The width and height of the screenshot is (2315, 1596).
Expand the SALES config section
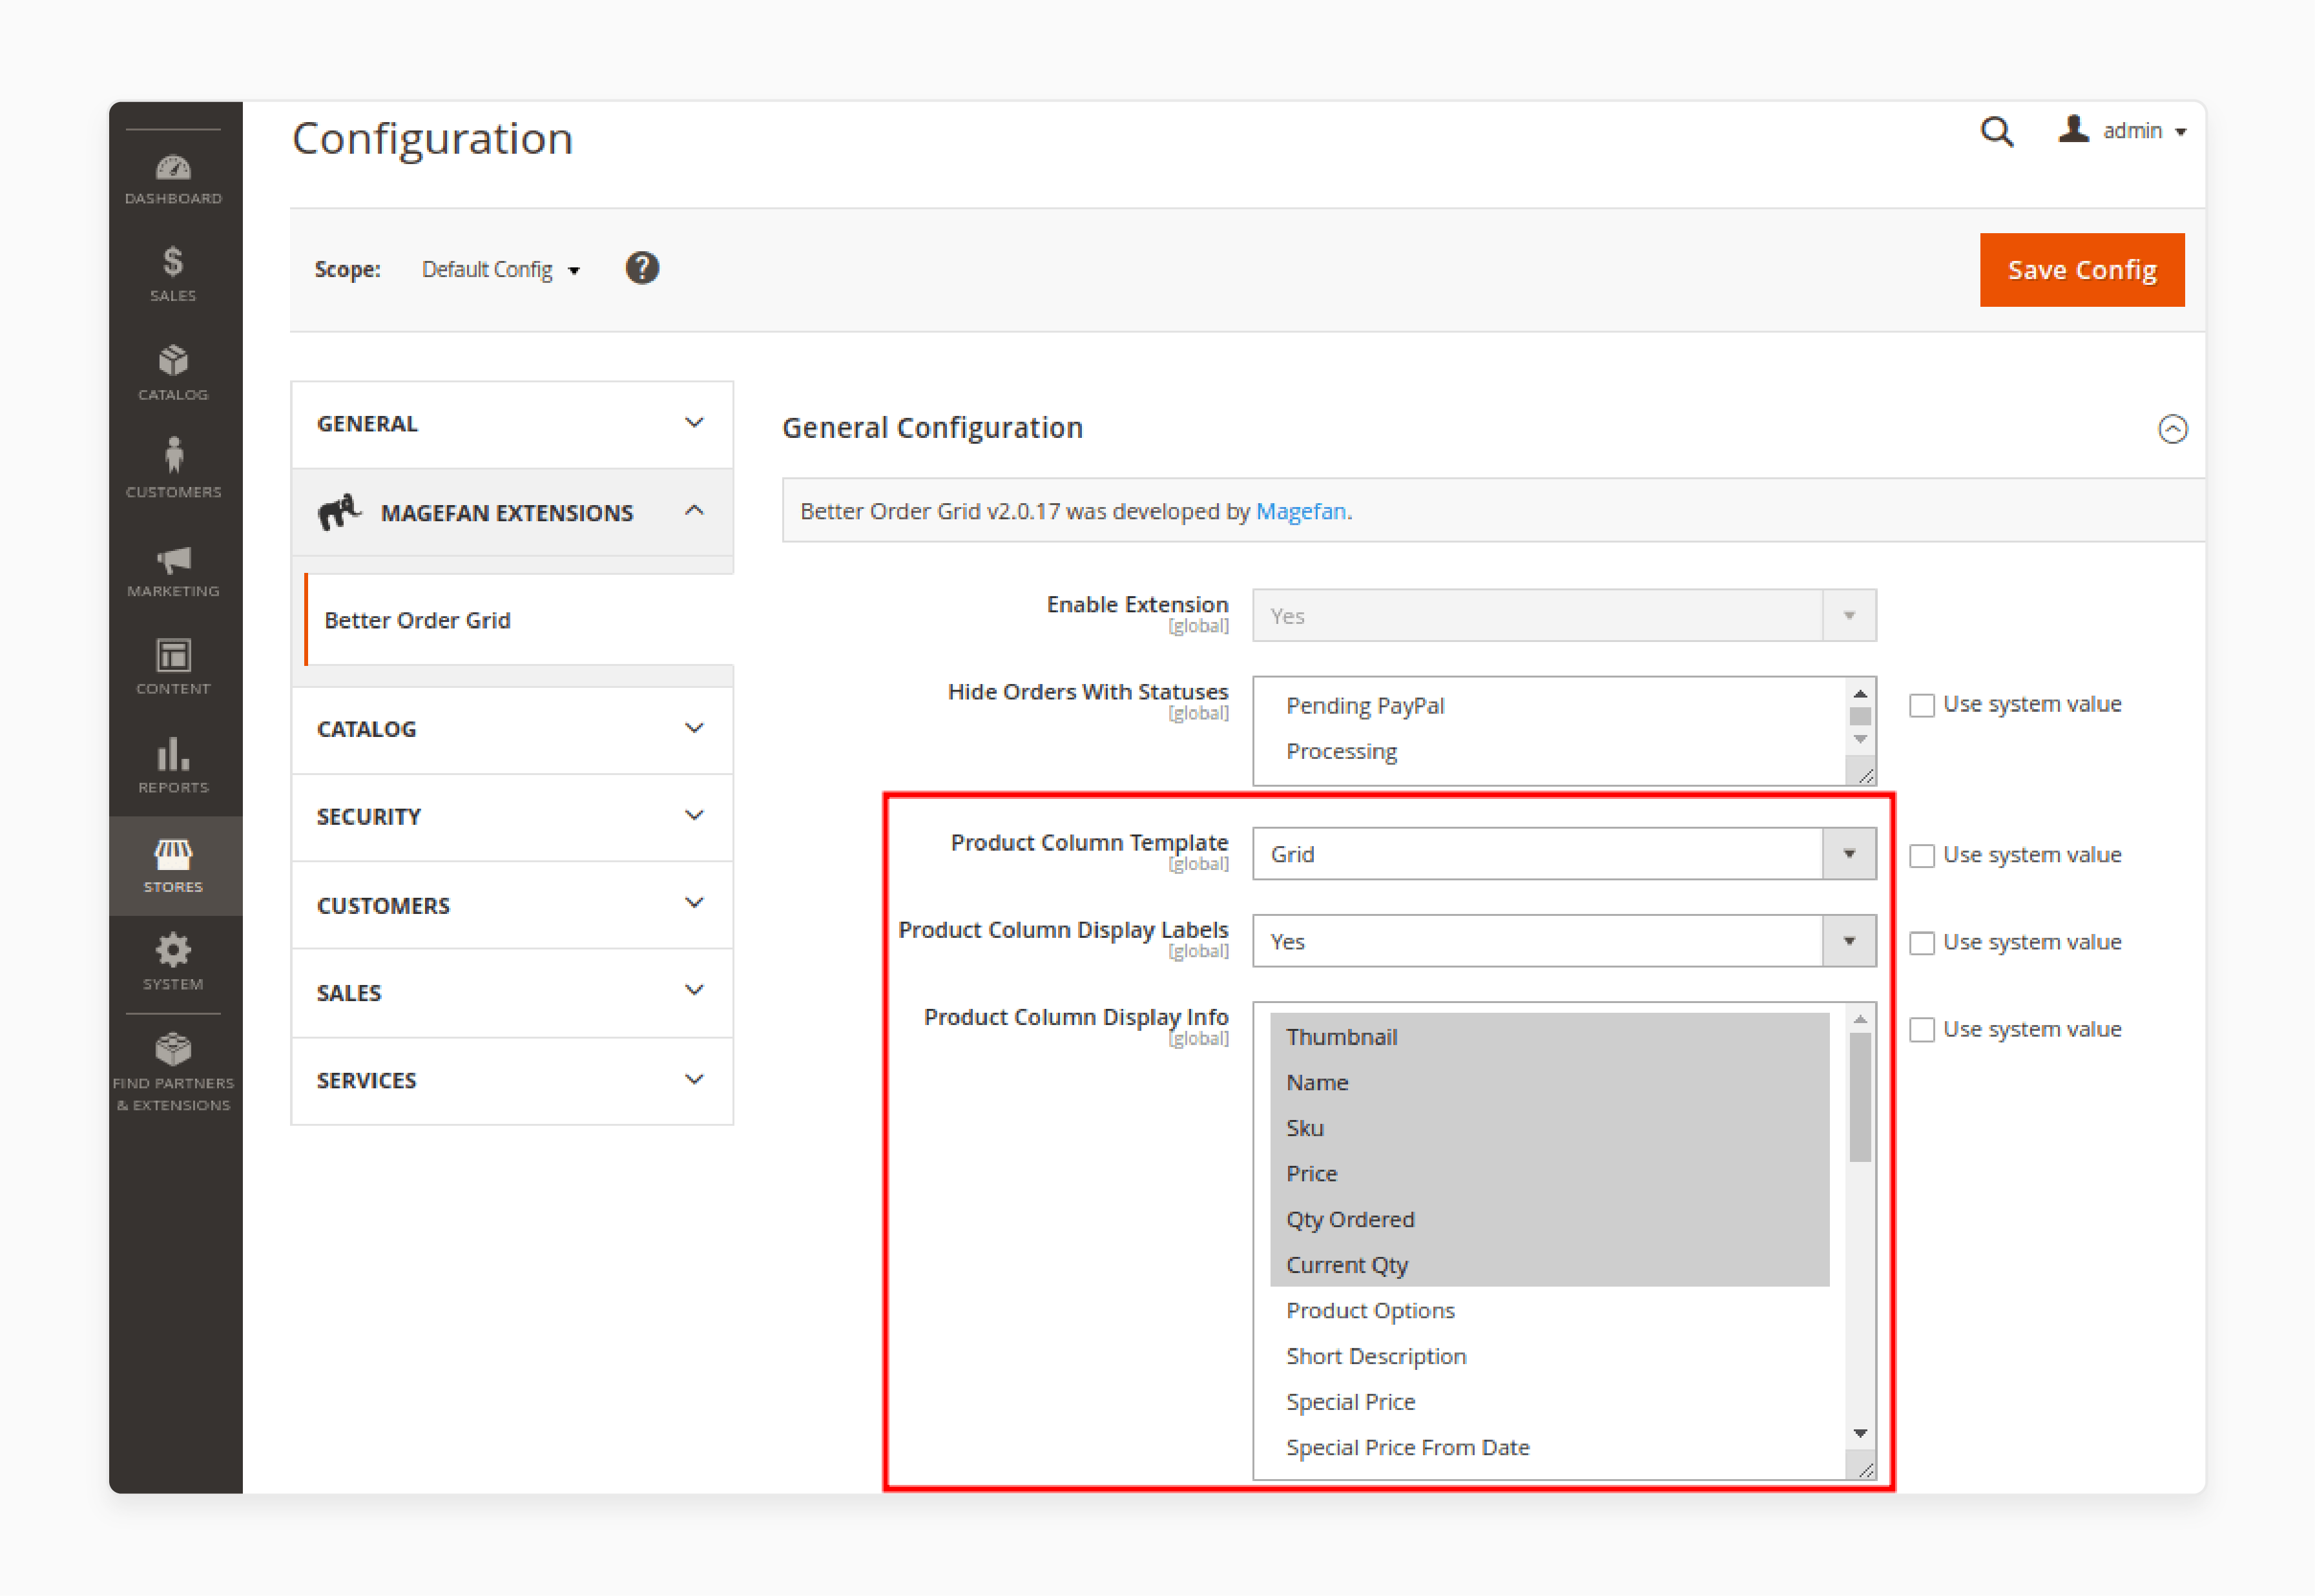[511, 993]
